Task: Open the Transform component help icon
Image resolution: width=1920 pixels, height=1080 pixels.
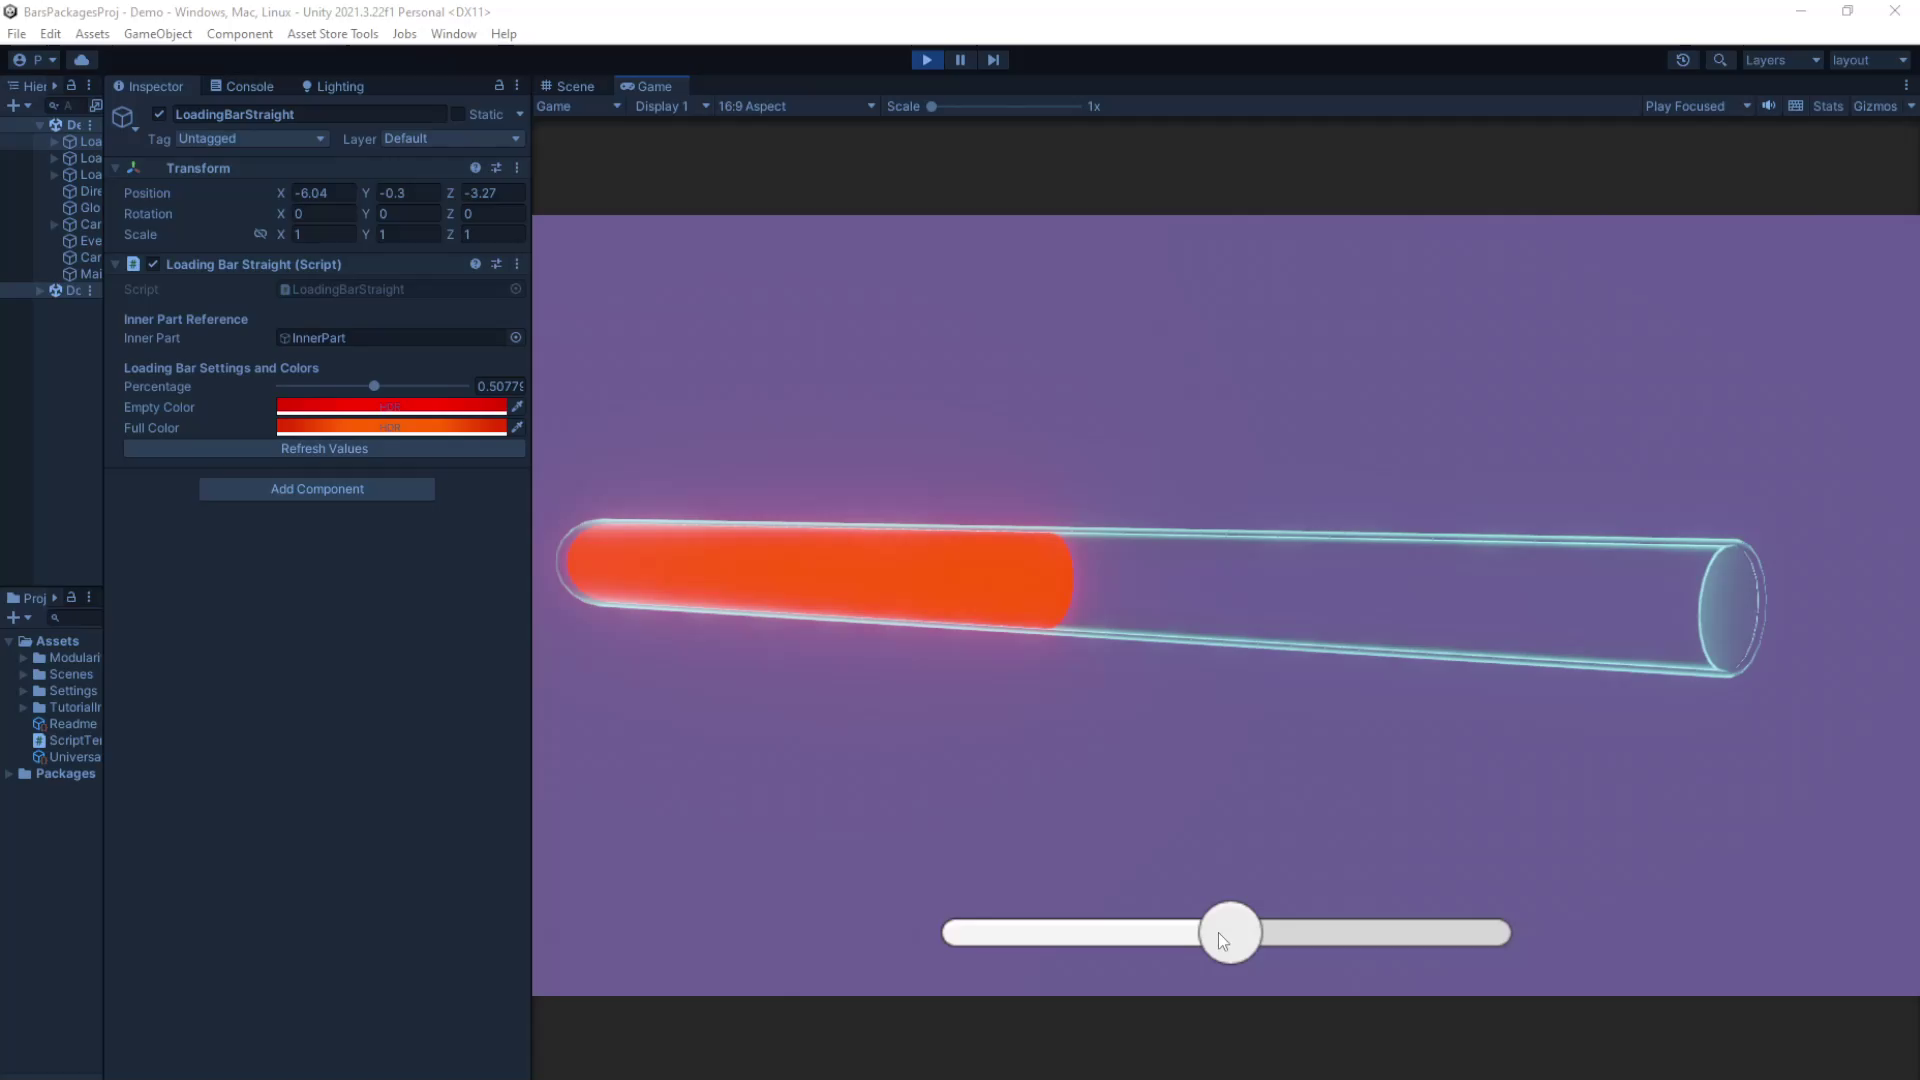Action: click(x=475, y=168)
